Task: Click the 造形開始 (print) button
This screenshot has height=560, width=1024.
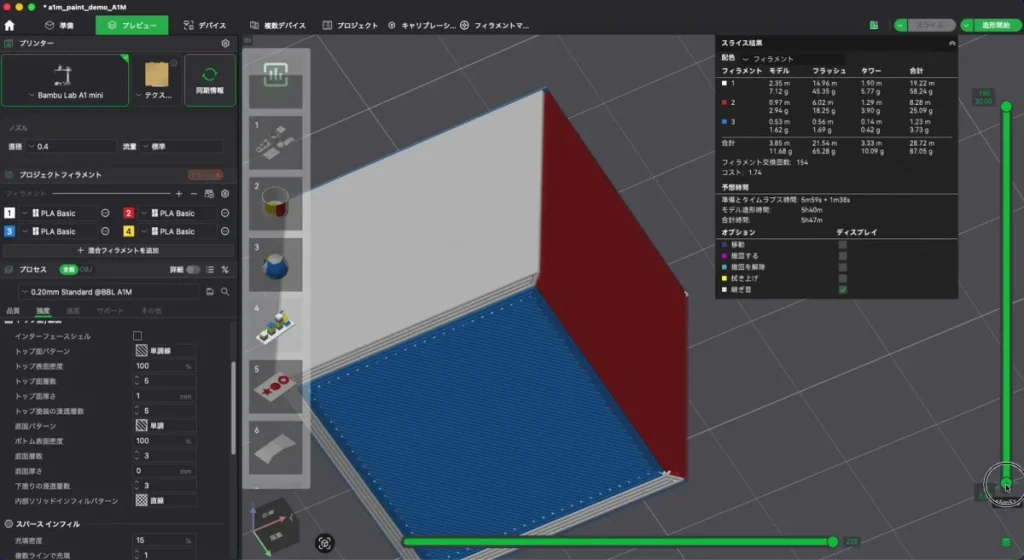Action: point(995,25)
